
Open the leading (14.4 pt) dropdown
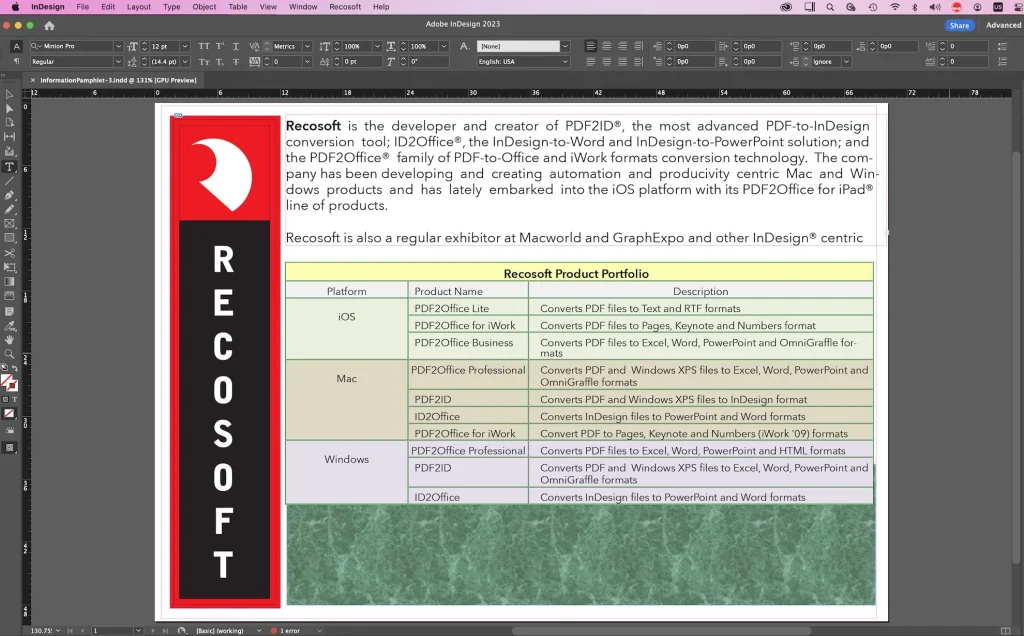pos(185,61)
